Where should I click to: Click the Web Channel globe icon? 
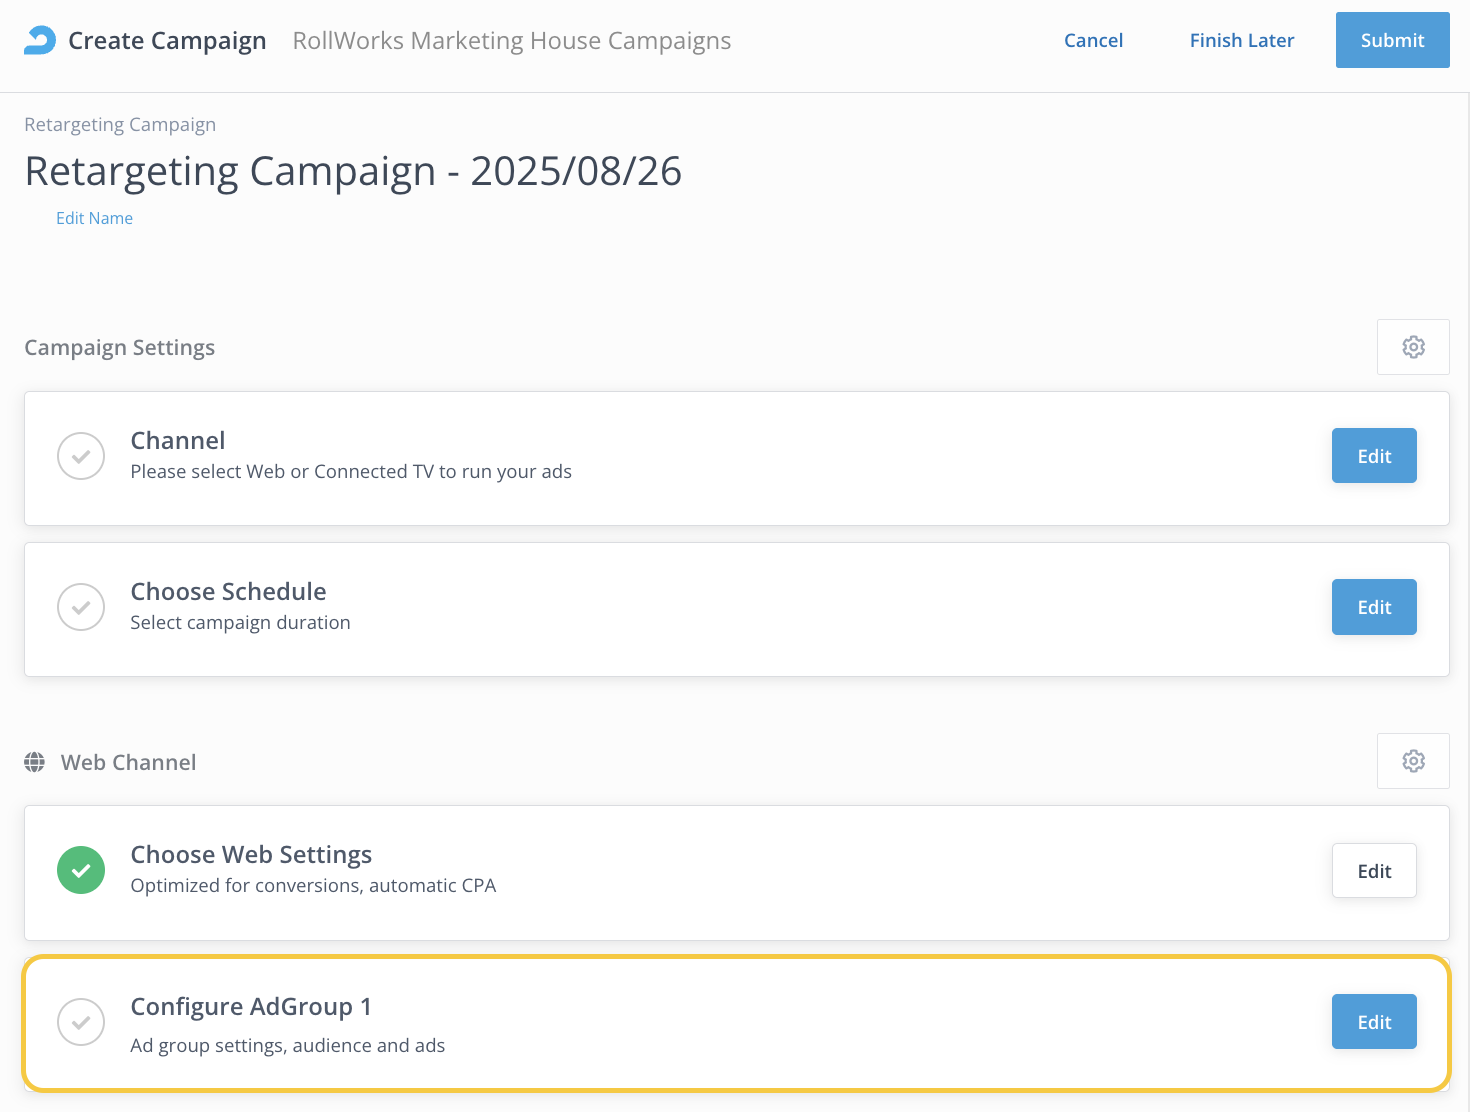click(35, 762)
